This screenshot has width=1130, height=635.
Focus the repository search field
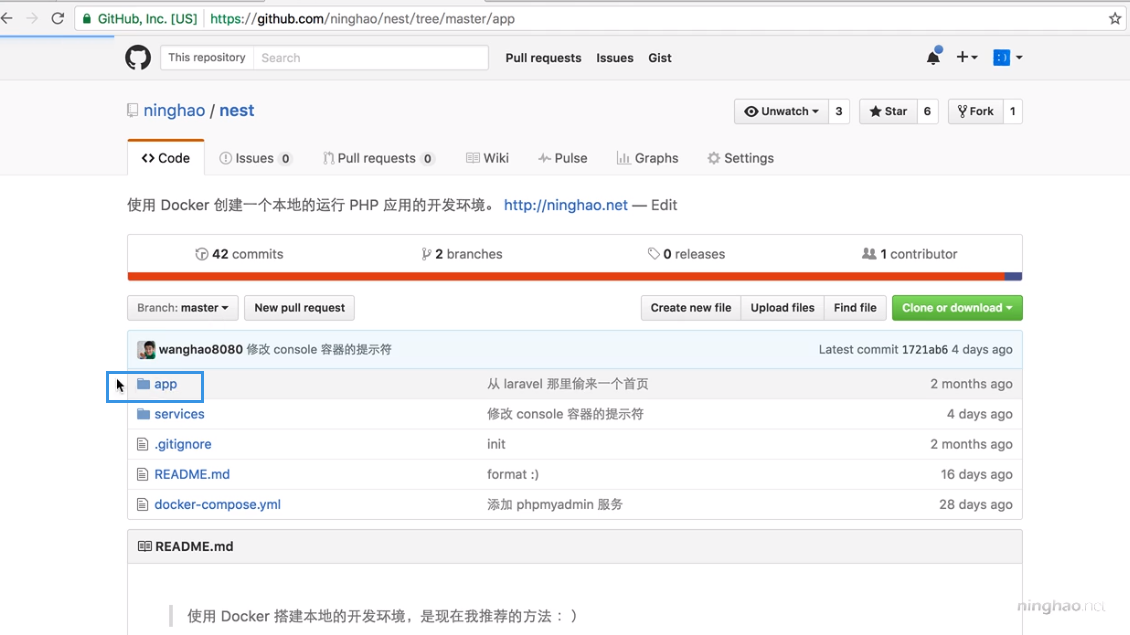[370, 58]
